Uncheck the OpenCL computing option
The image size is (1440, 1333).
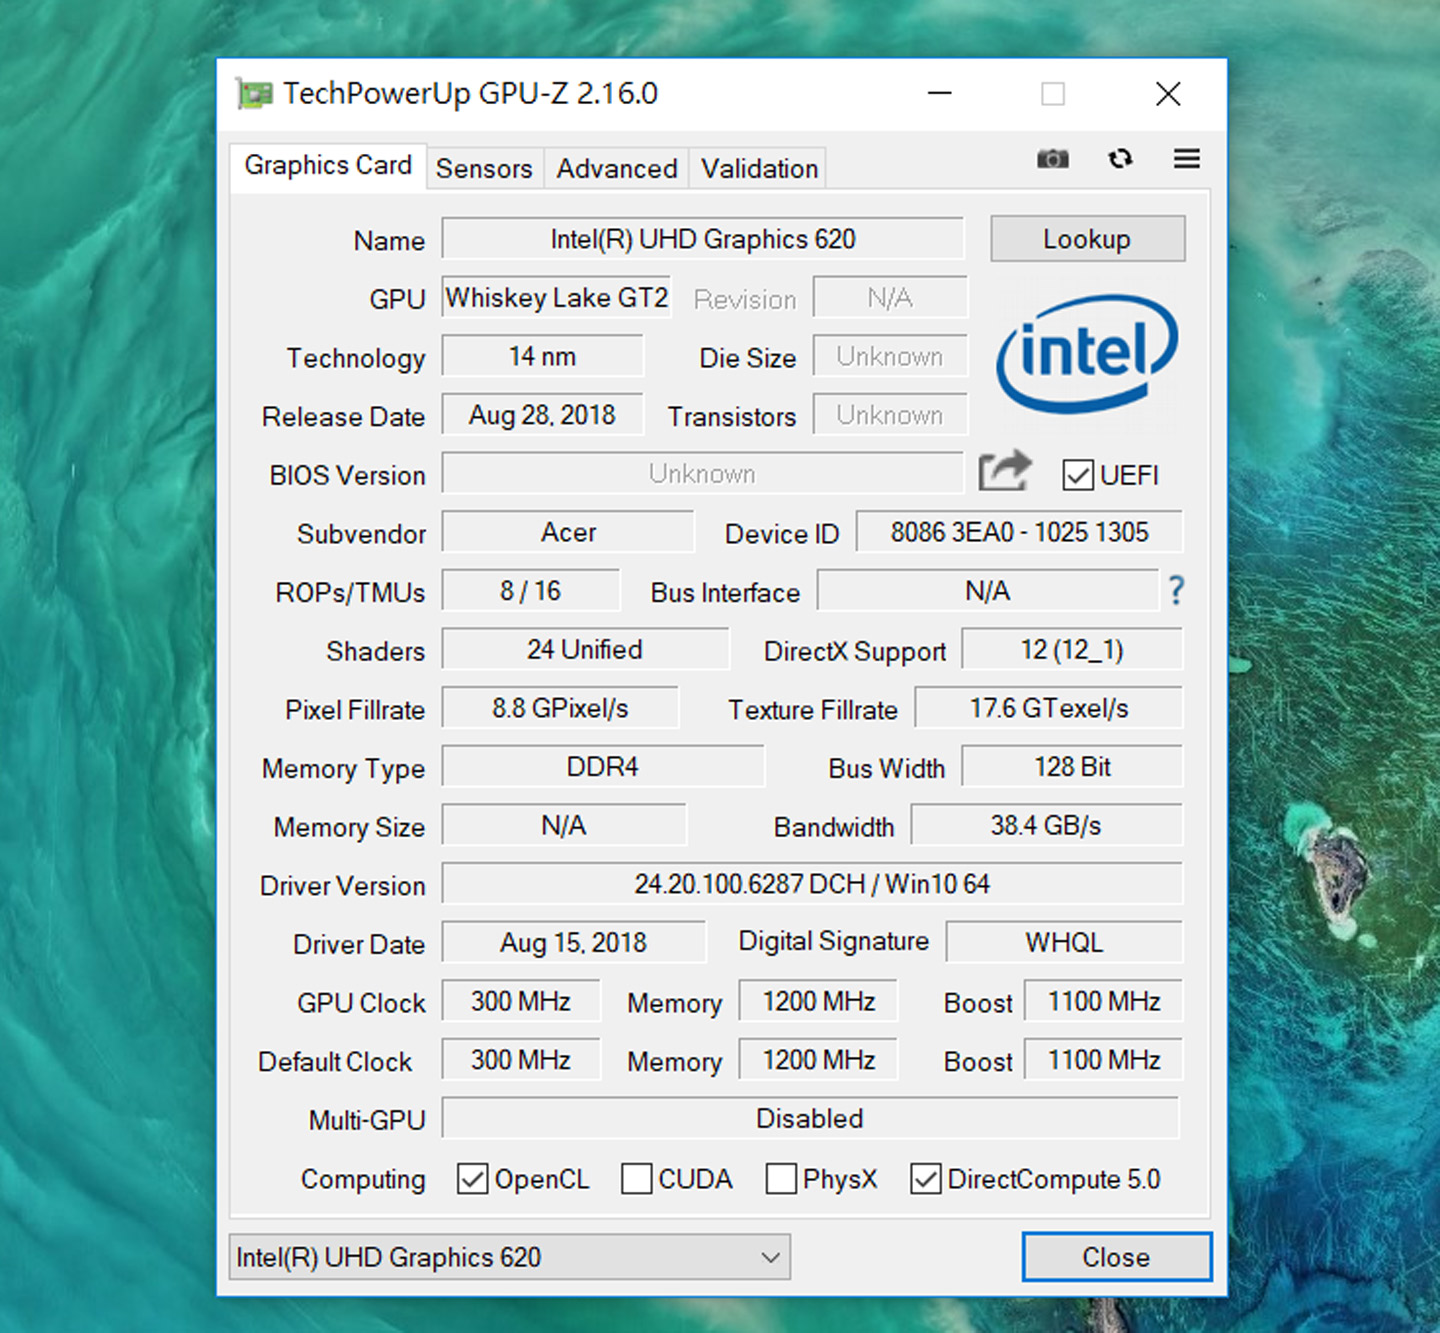(472, 1180)
